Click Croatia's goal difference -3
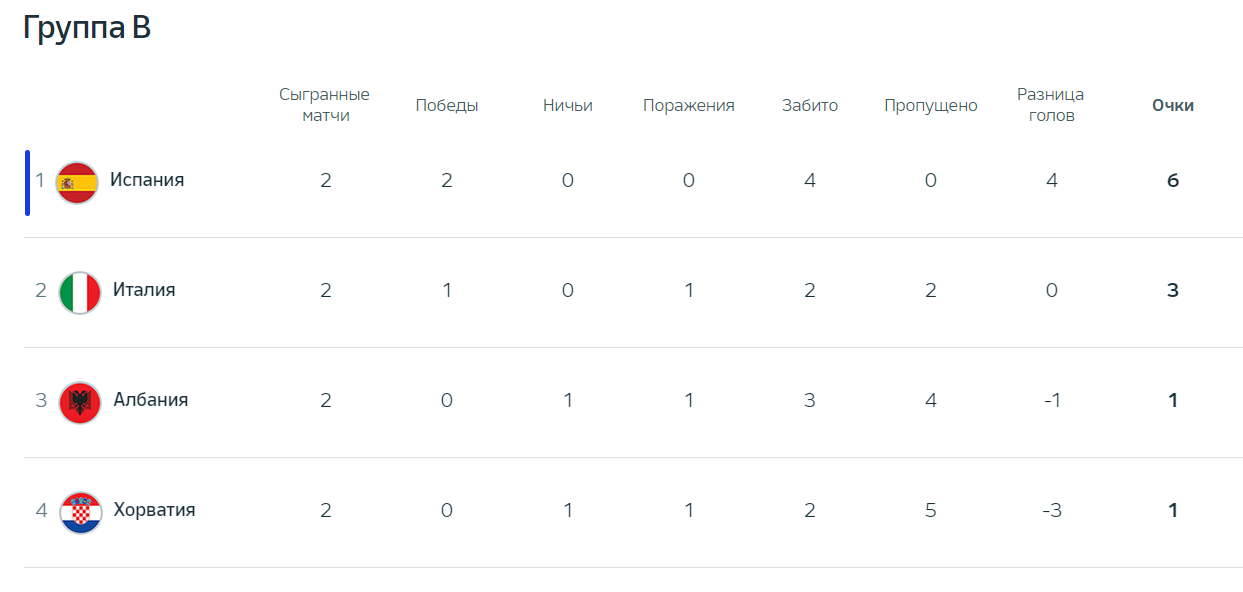The height and width of the screenshot is (592, 1243). tap(1051, 511)
